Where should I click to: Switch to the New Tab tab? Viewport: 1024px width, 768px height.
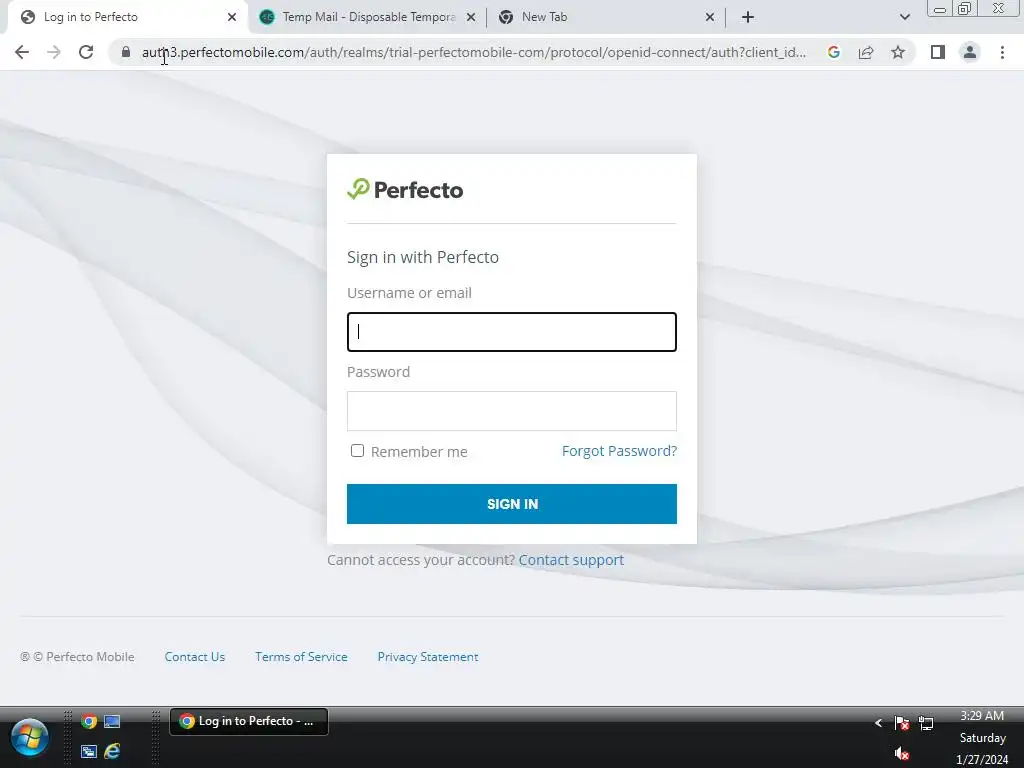pos(606,17)
